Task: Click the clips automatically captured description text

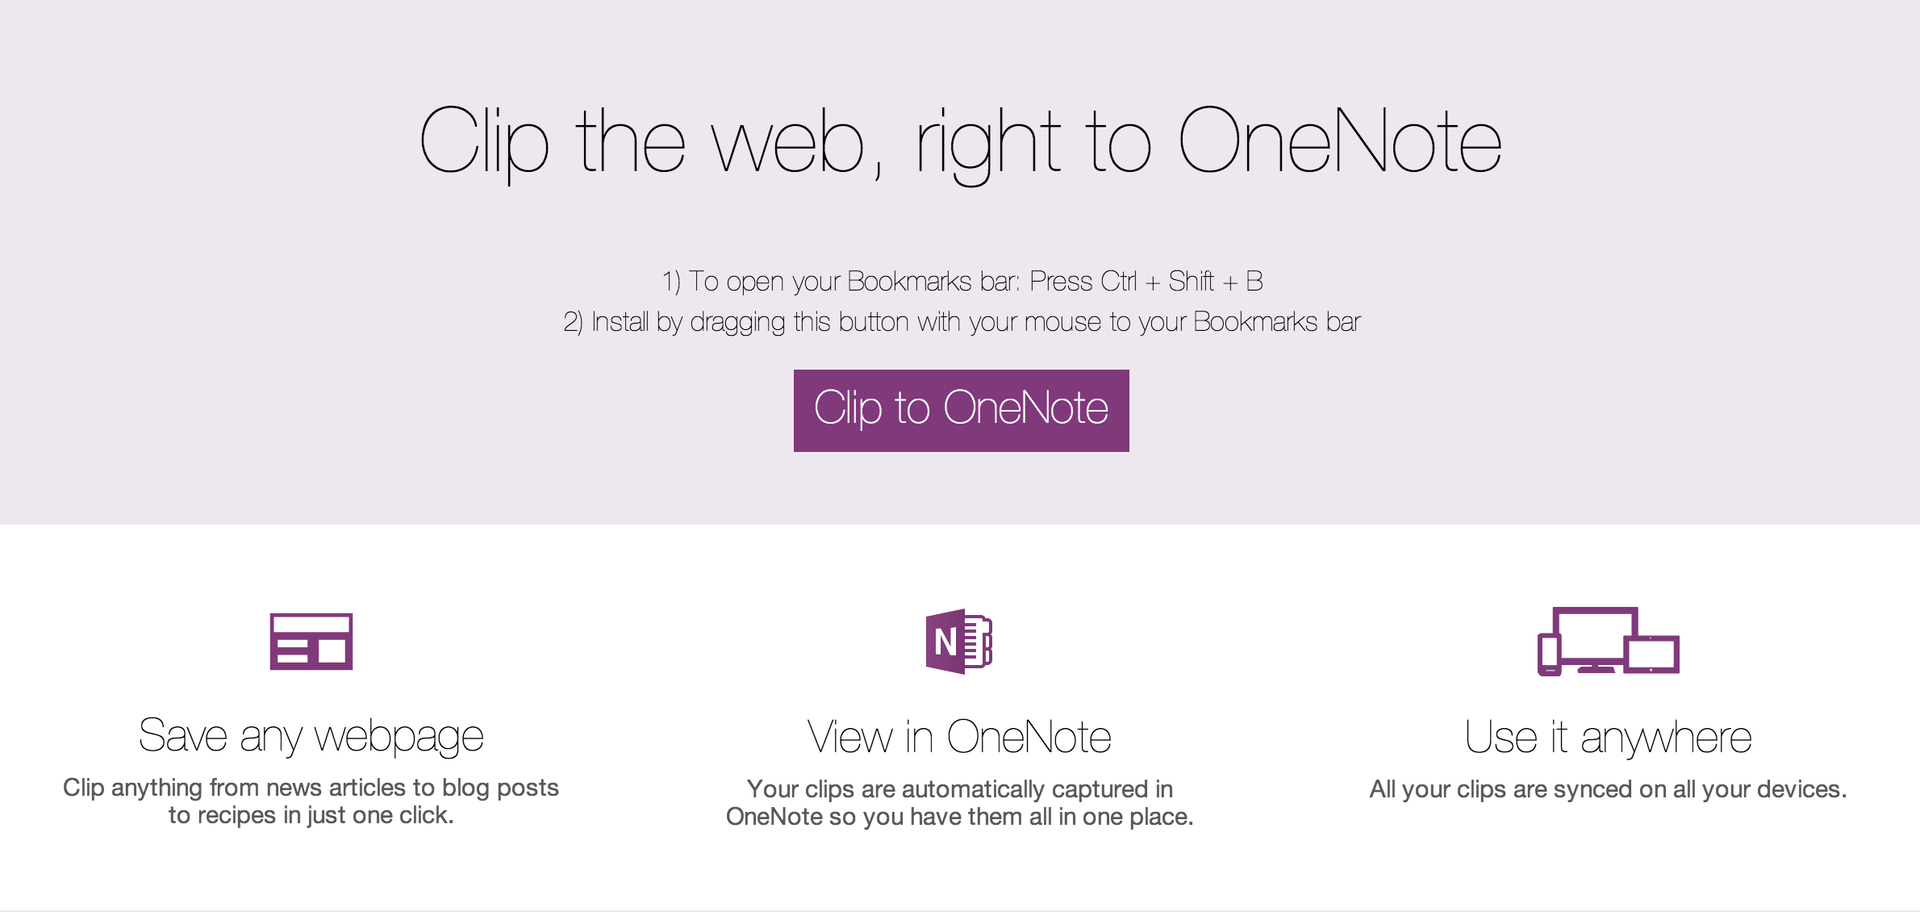Action: tap(959, 803)
